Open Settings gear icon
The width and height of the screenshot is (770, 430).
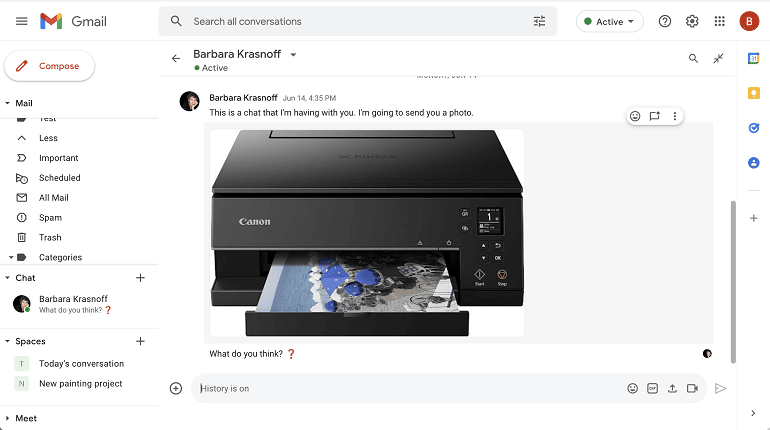(x=692, y=21)
